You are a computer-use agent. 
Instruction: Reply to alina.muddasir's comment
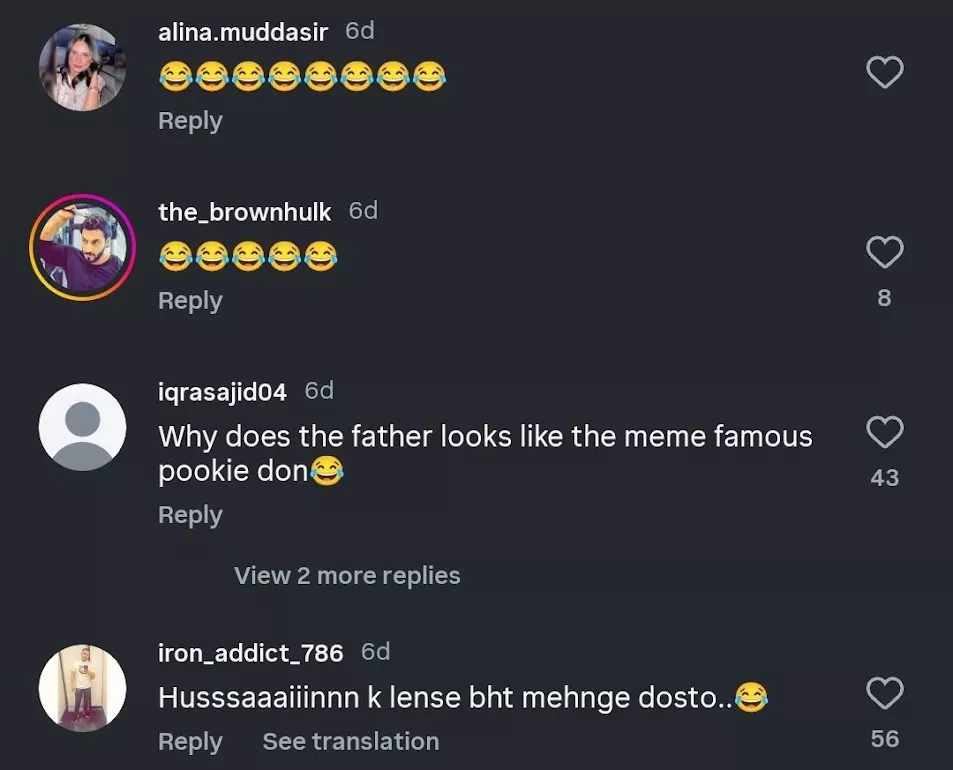click(x=190, y=121)
